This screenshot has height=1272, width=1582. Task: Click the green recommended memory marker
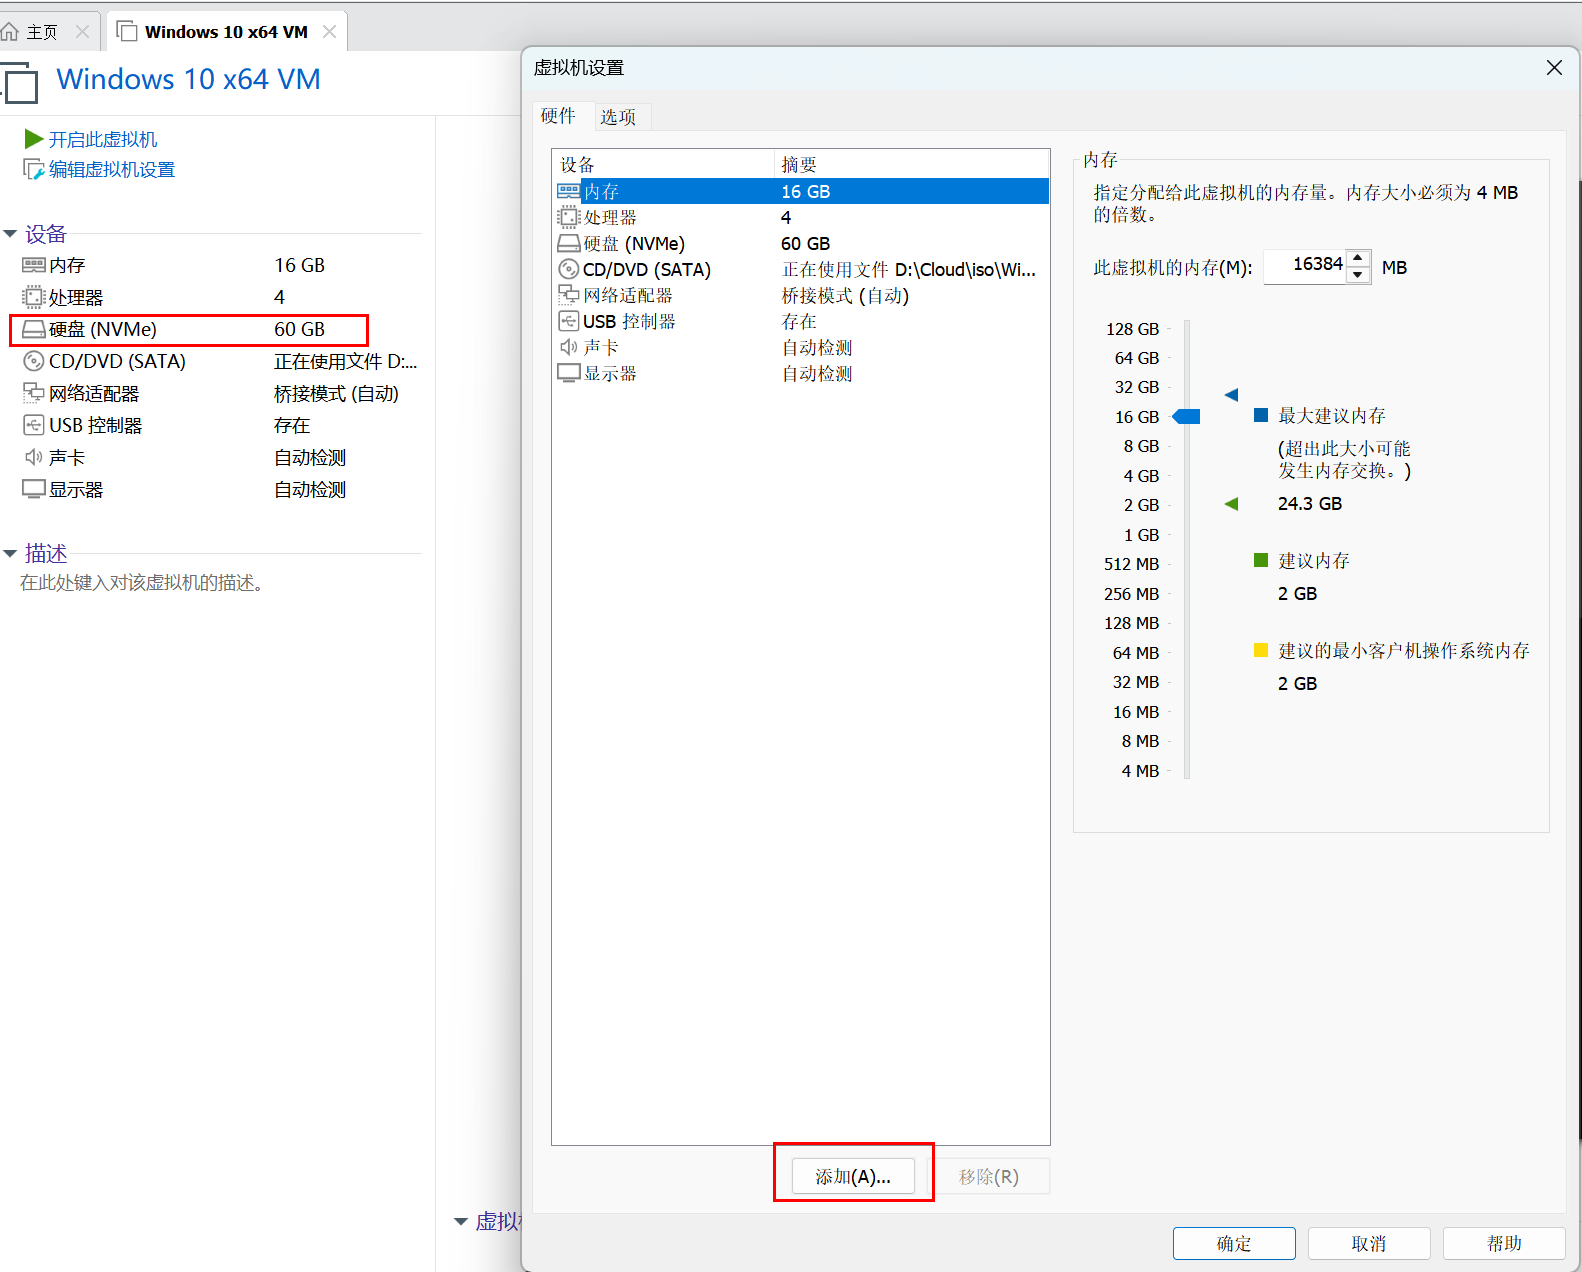pos(1232,504)
